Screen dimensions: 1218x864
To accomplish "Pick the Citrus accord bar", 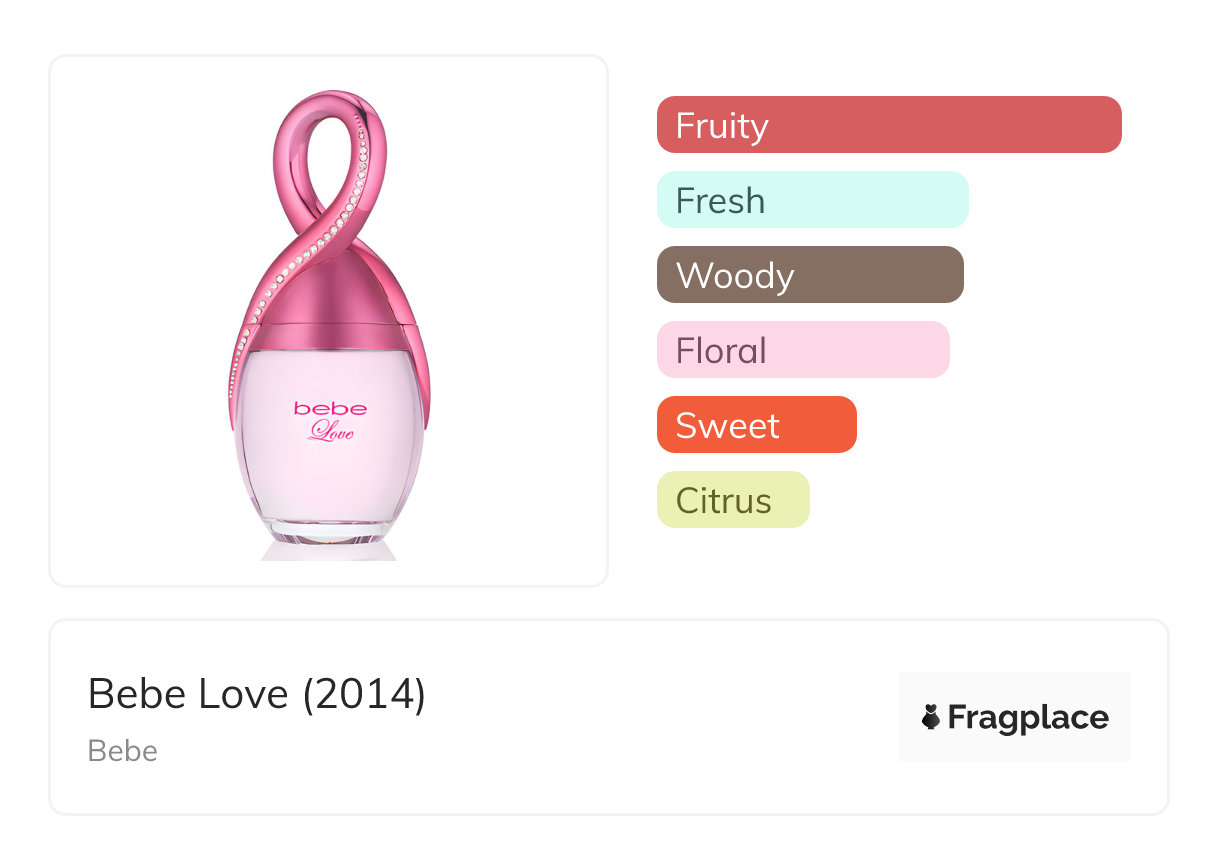I will pyautogui.click(x=732, y=500).
